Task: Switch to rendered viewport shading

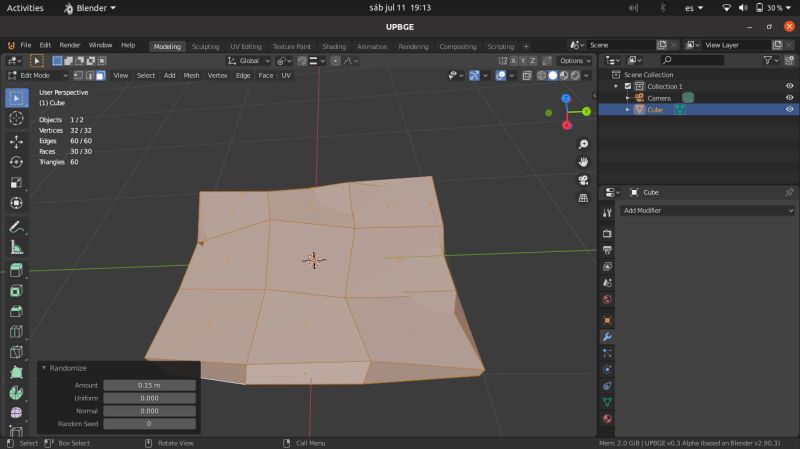Action: [575, 76]
